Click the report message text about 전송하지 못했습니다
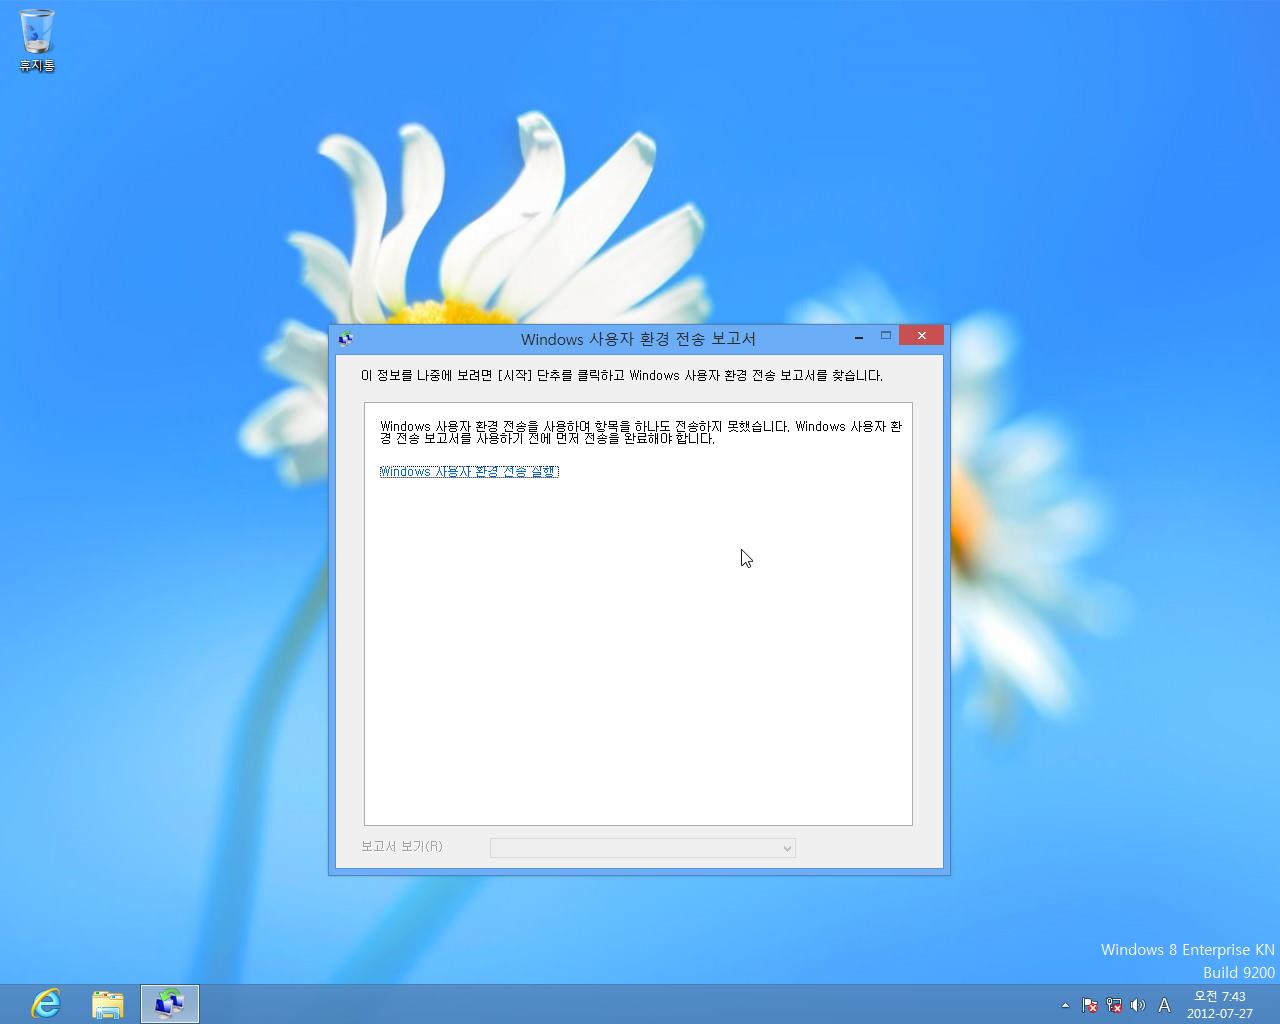This screenshot has height=1024, width=1280. (641, 432)
